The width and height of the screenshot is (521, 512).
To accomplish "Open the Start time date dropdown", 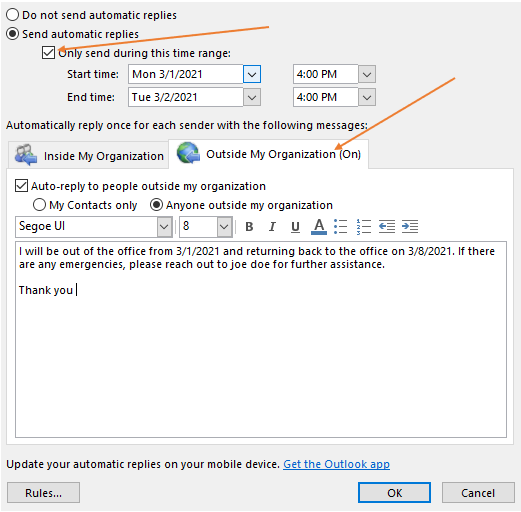I will click(x=252, y=74).
